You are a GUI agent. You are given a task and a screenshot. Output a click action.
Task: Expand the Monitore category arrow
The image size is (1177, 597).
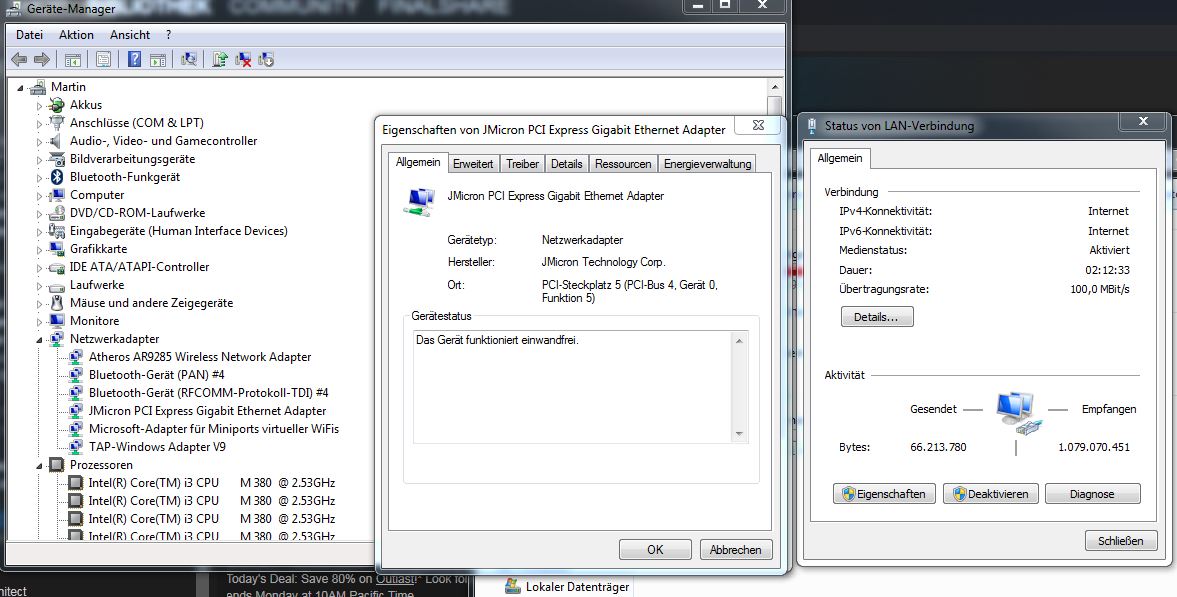[x=40, y=322]
